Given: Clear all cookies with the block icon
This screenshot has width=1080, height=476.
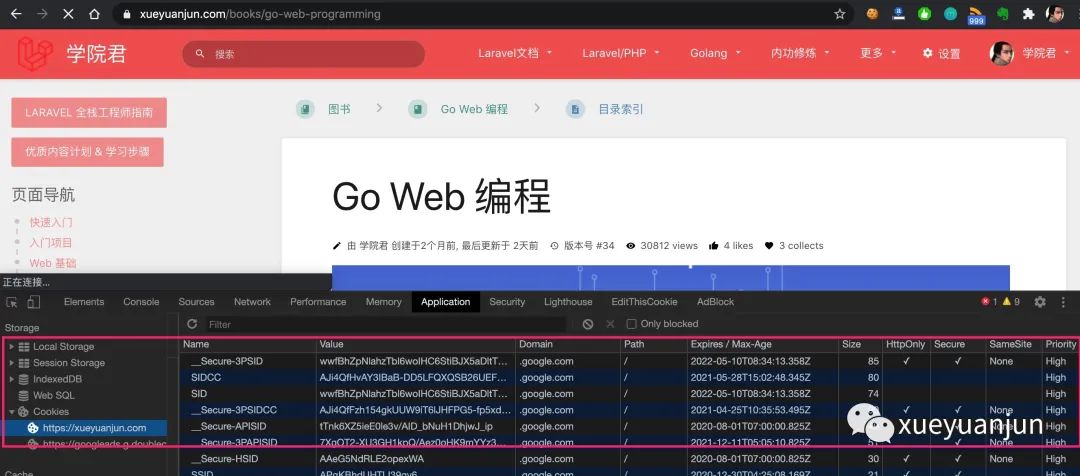Looking at the screenshot, I should click(588, 324).
